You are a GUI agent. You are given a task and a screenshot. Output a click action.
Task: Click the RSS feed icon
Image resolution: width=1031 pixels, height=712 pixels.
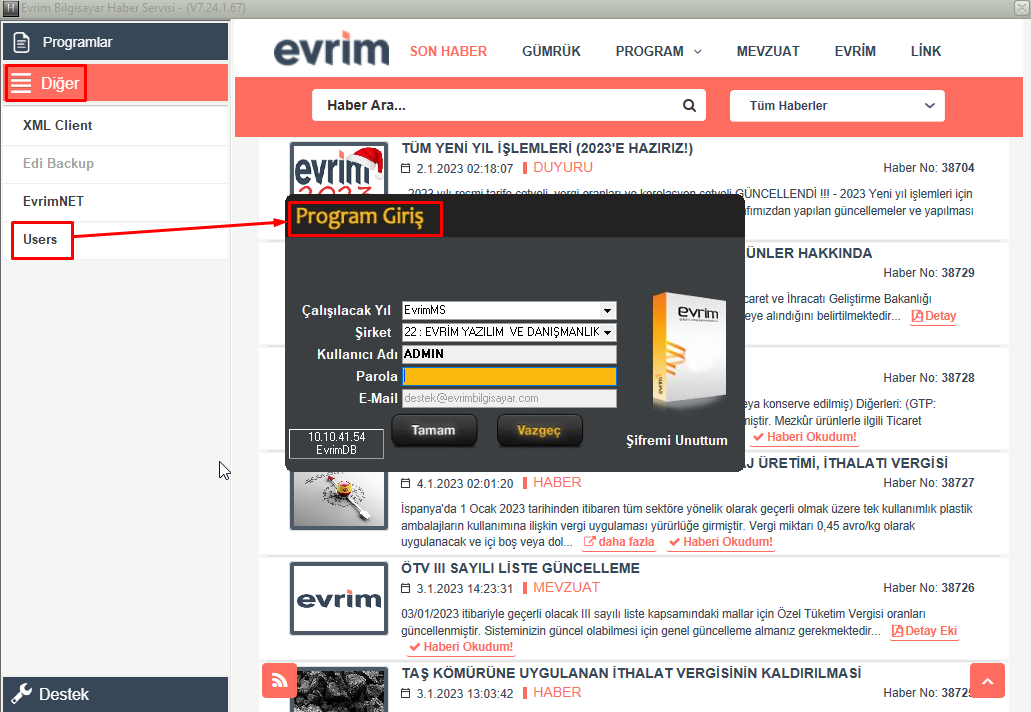(x=279, y=680)
